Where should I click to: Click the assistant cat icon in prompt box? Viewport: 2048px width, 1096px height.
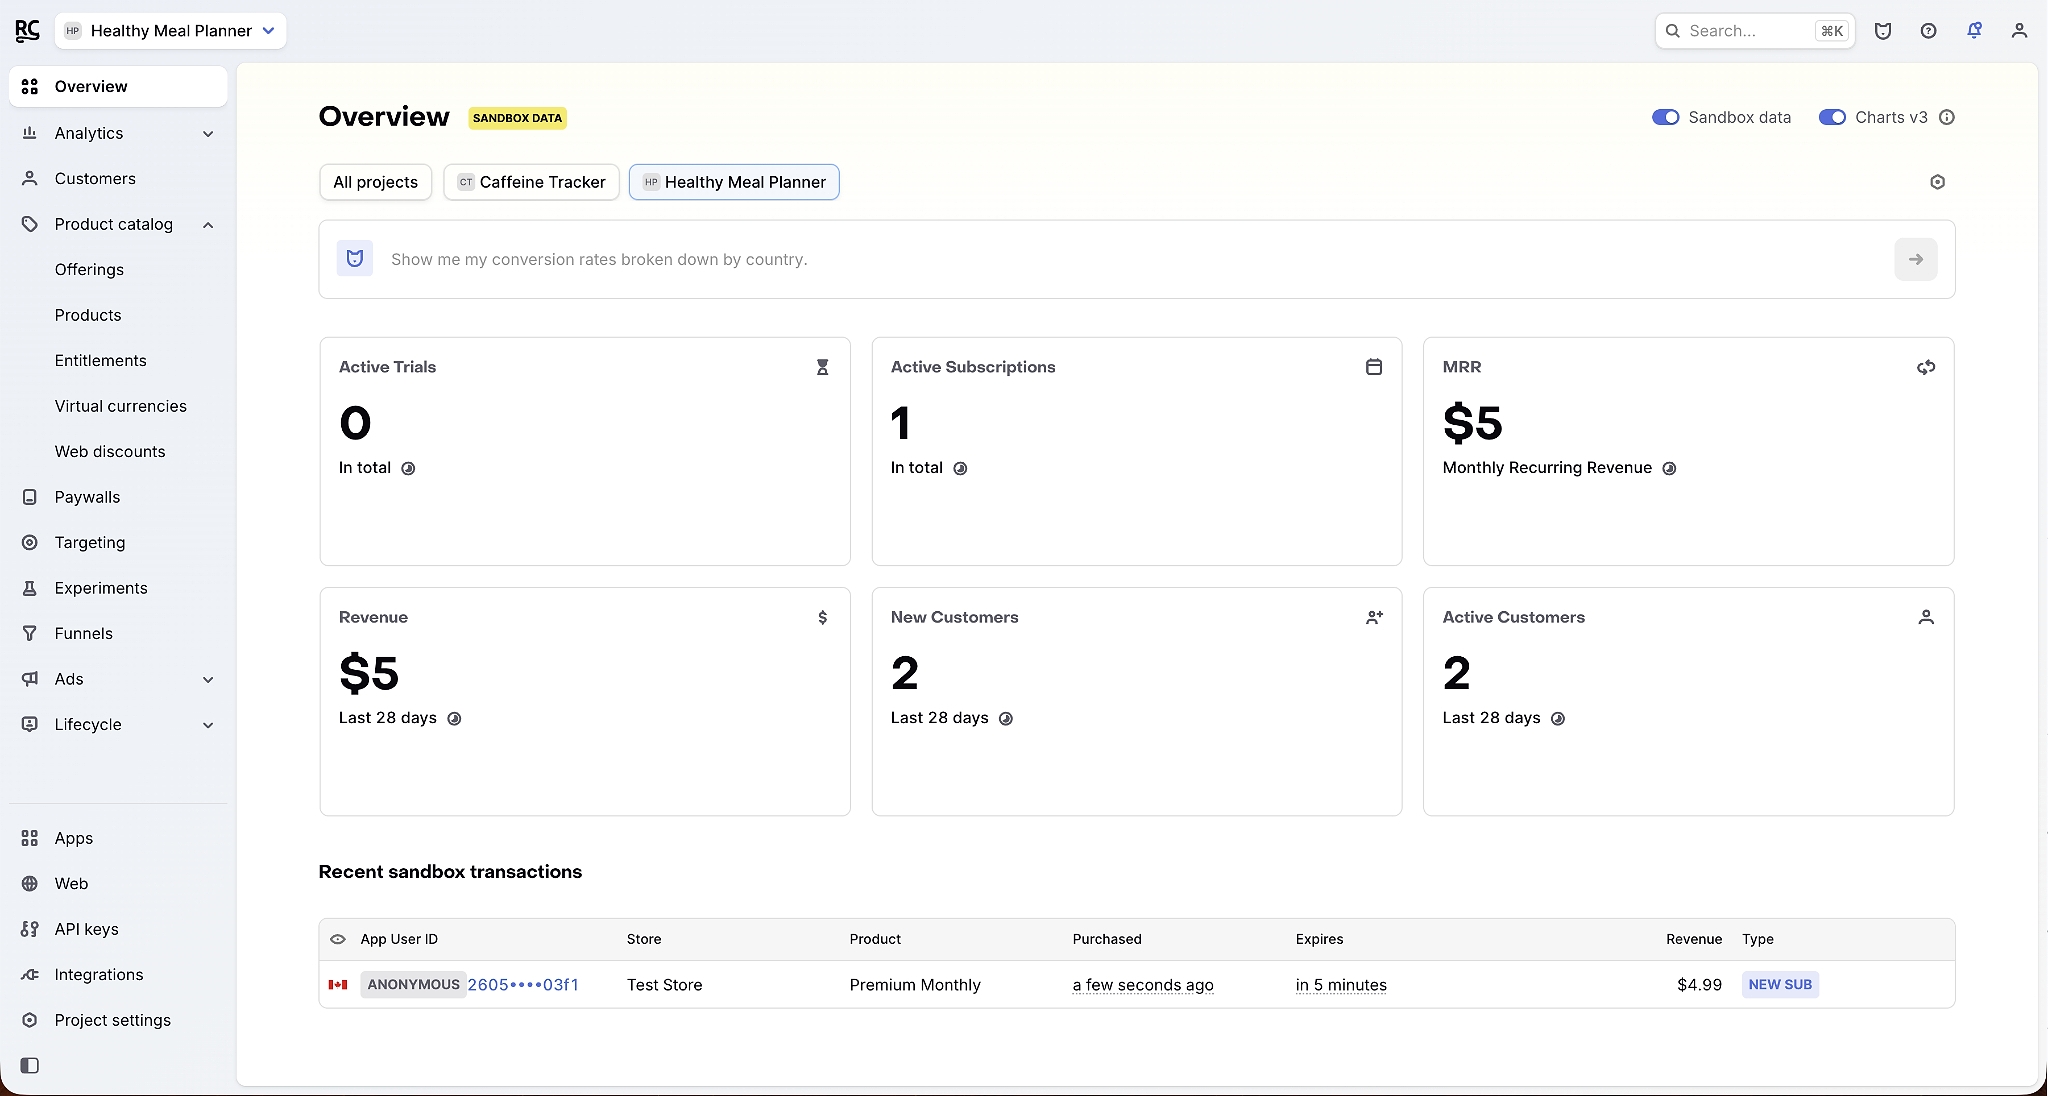tap(355, 259)
